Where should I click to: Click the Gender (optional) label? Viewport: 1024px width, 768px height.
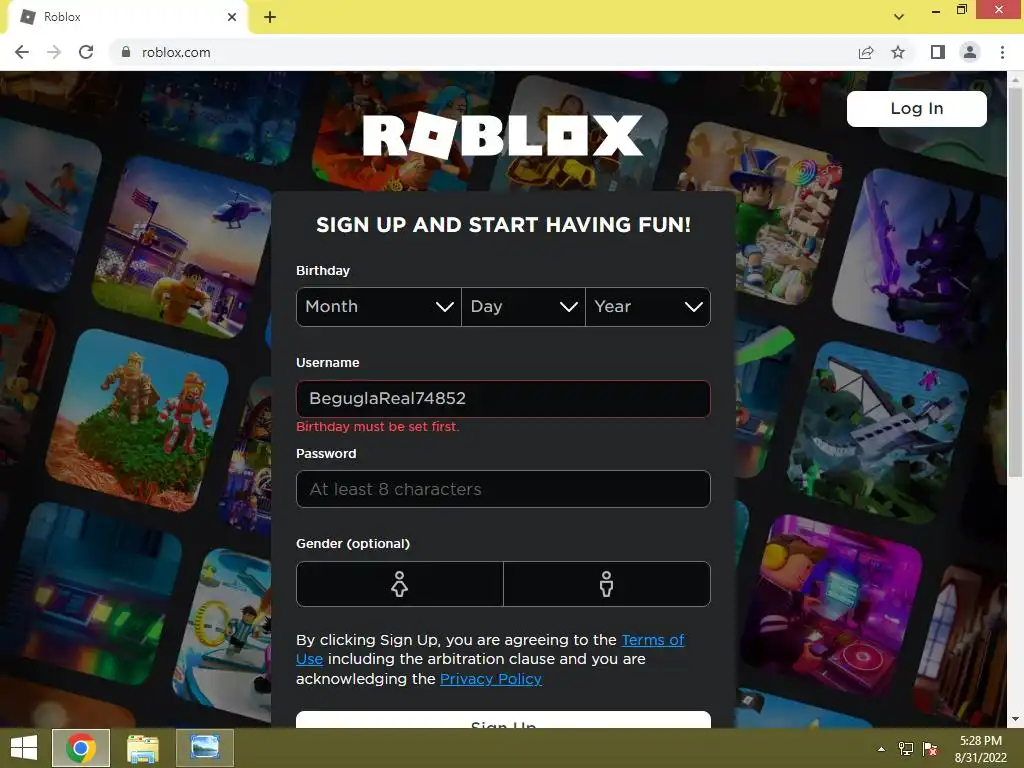[353, 543]
